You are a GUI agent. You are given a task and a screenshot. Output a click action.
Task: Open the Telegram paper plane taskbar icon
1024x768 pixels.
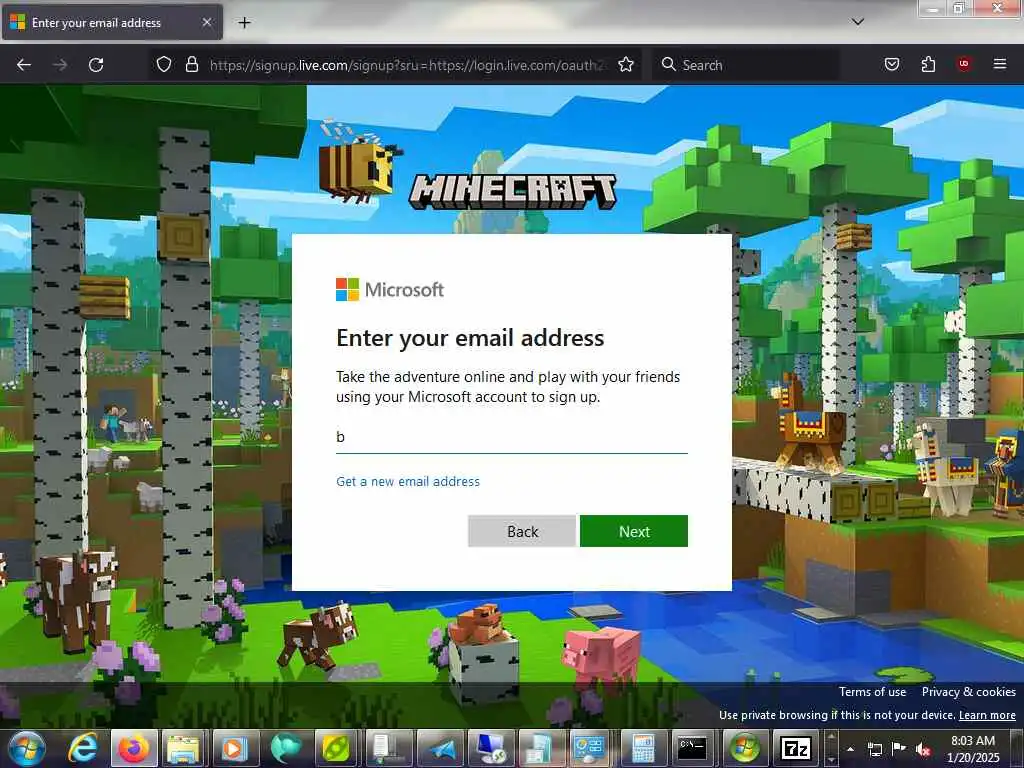click(x=442, y=748)
